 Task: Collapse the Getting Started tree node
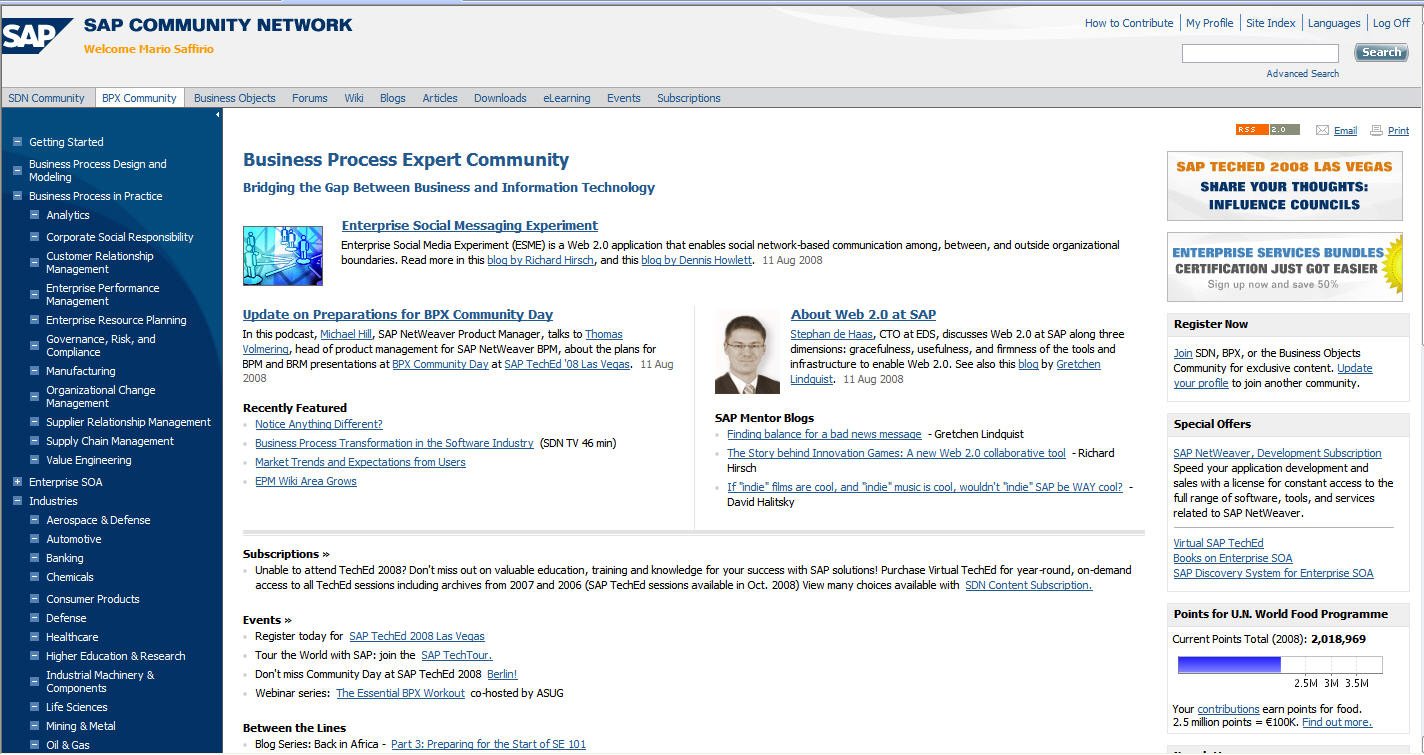coord(17,142)
